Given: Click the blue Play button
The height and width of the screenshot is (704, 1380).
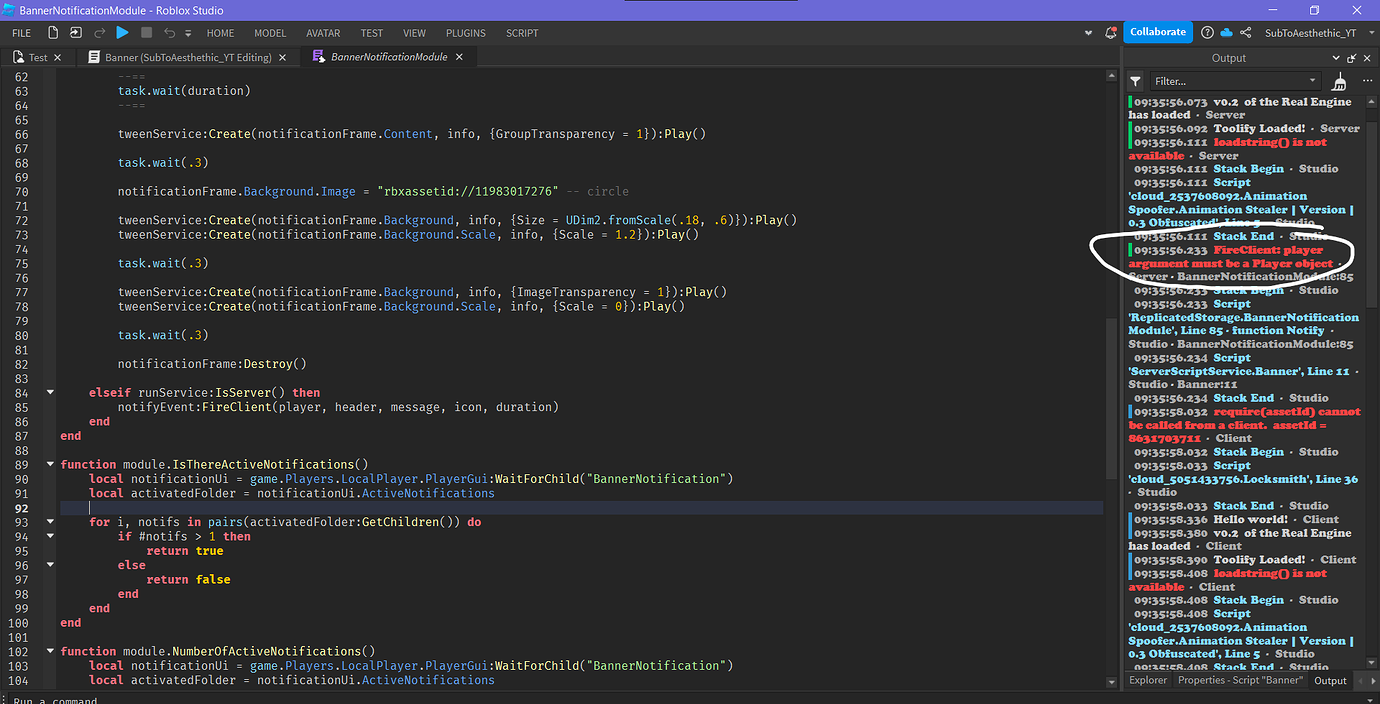Looking at the screenshot, I should point(122,33).
